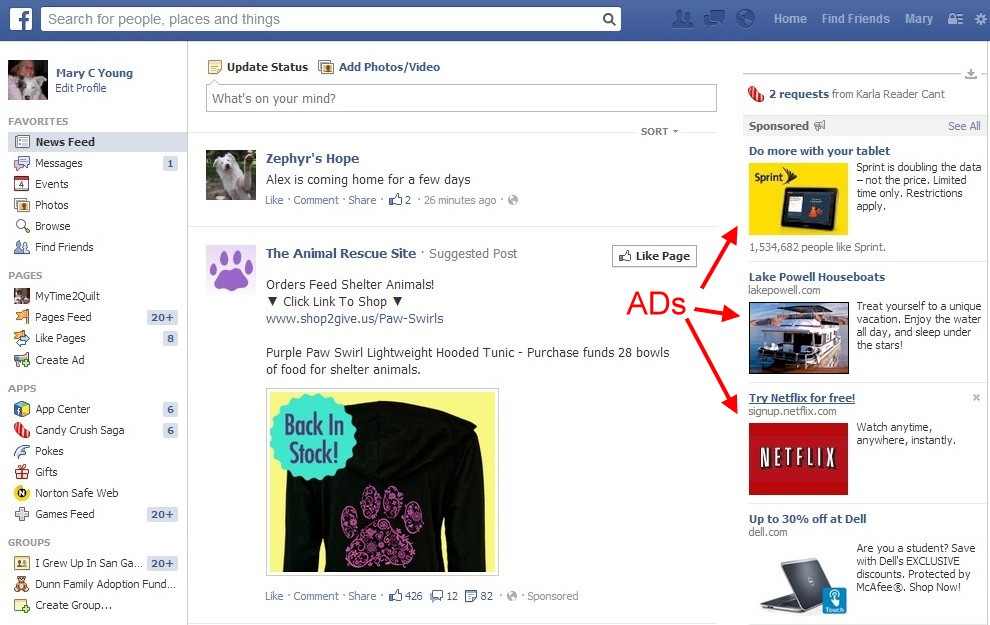The height and width of the screenshot is (625, 990).
Task: Open the shop2give Paw-Swirls link
Action: (x=354, y=319)
